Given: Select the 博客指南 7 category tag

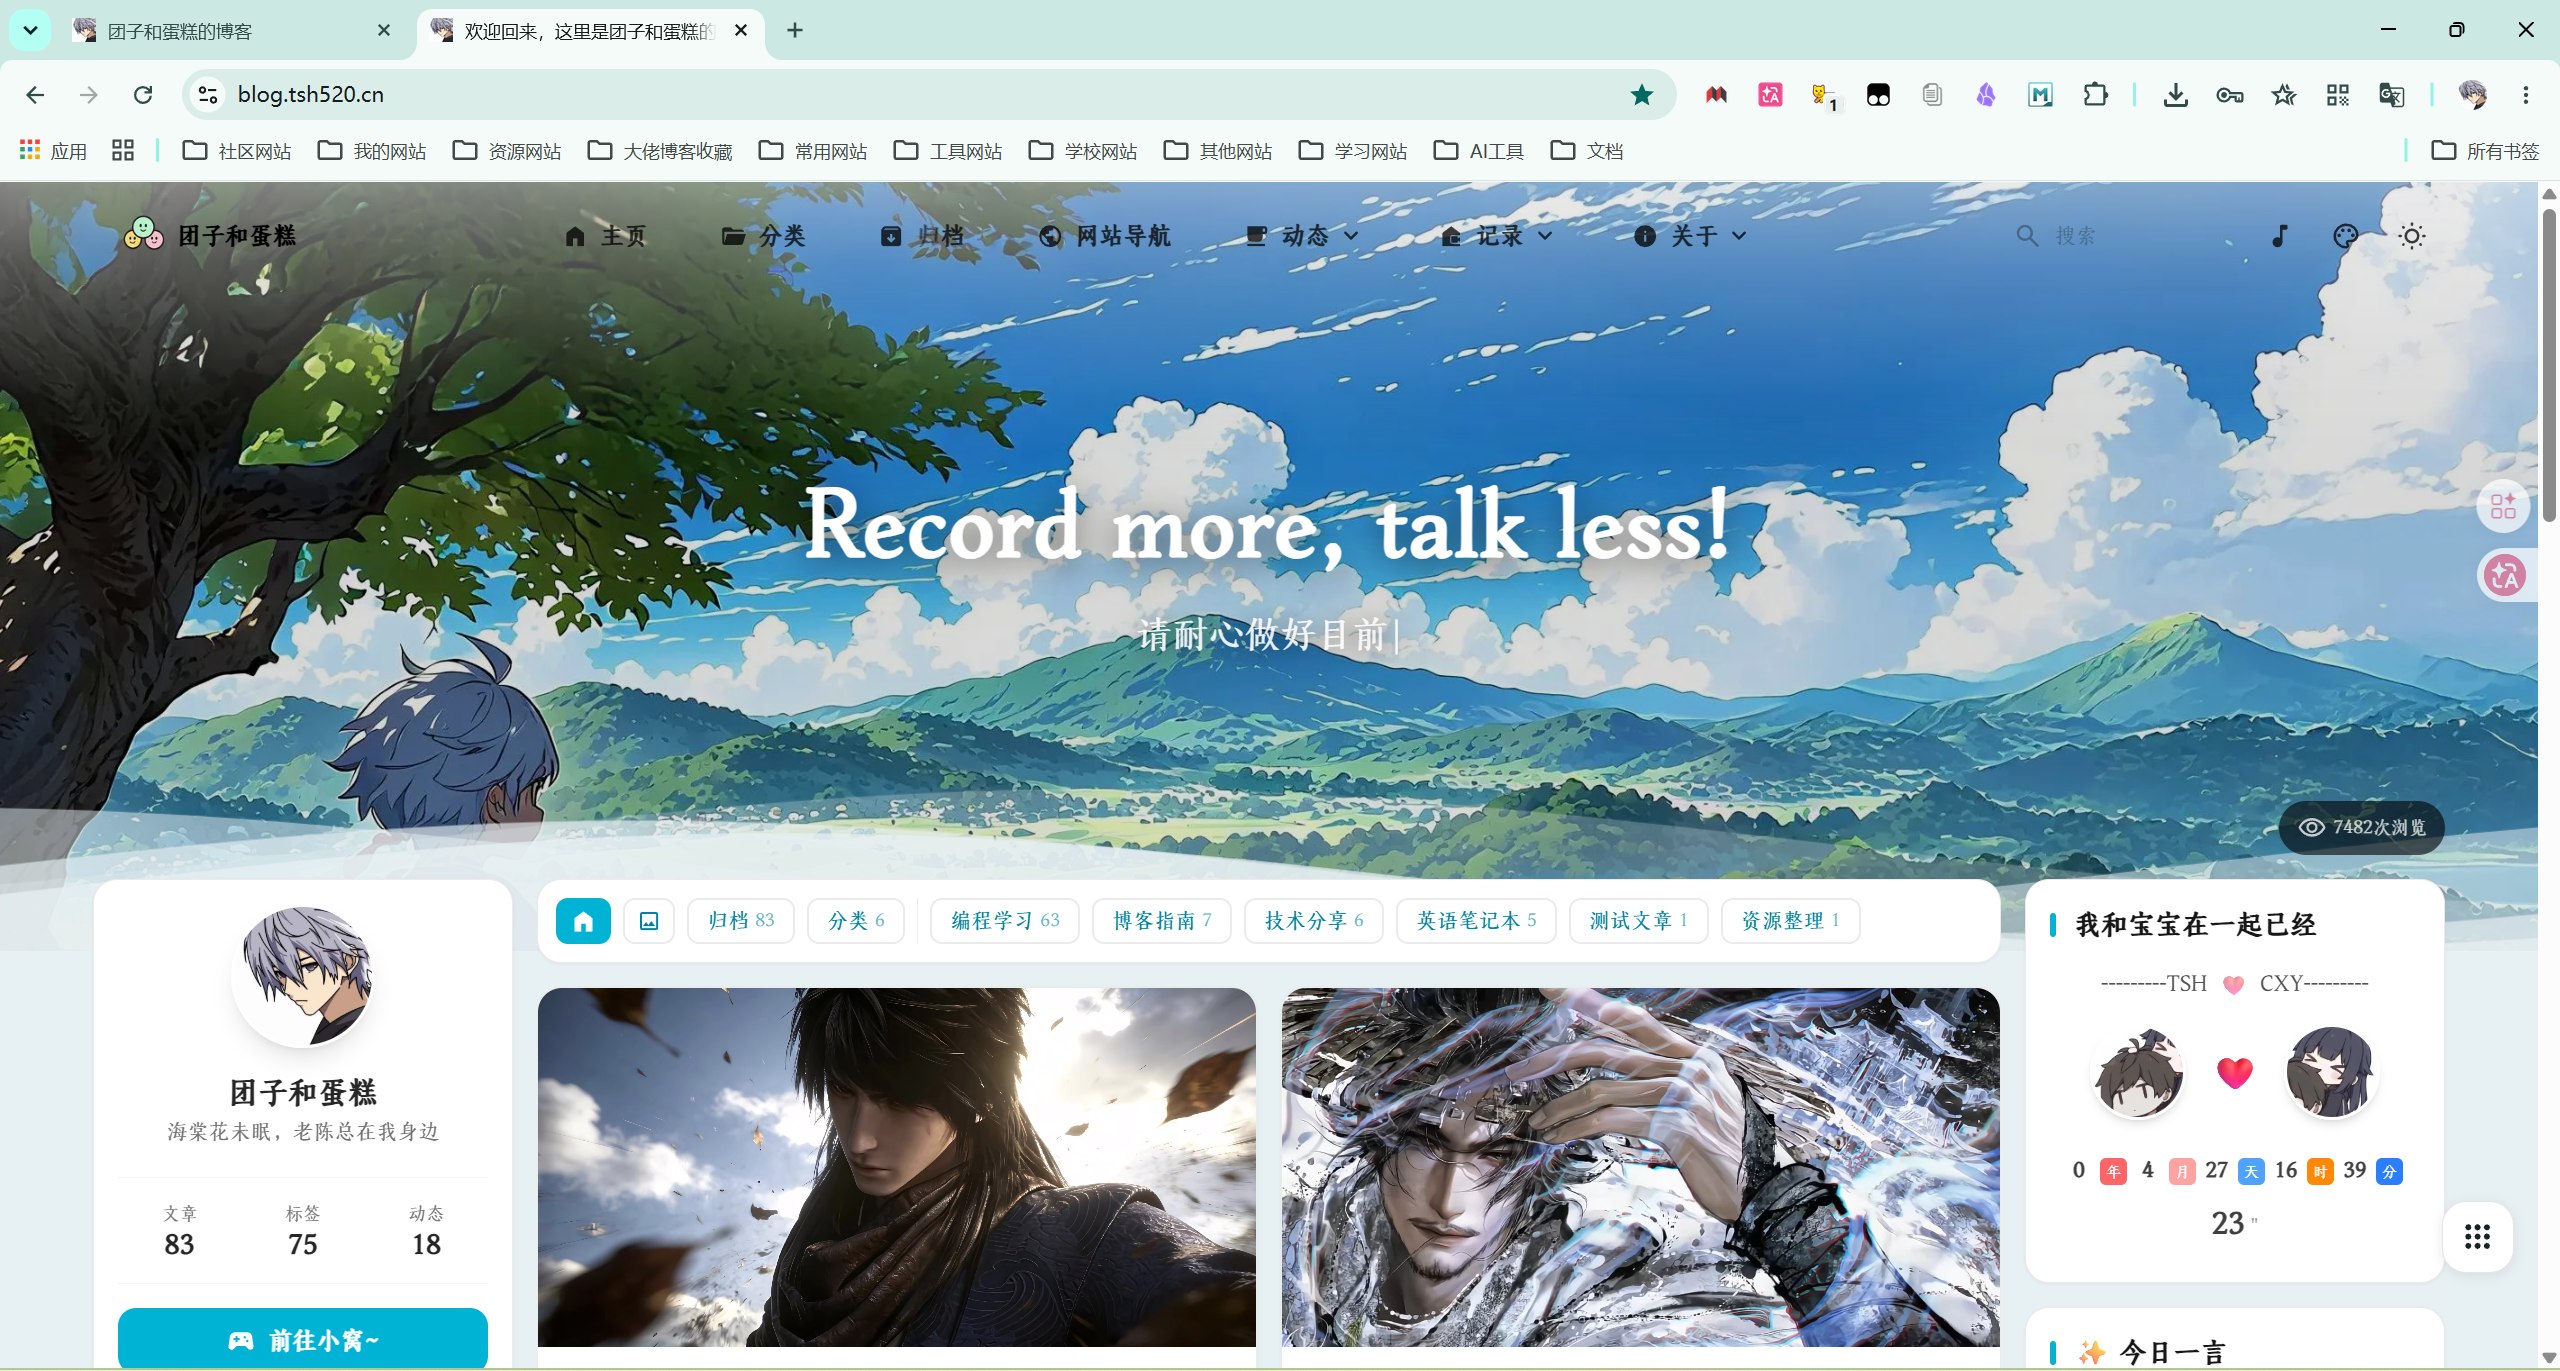Looking at the screenshot, I should click(1162, 920).
